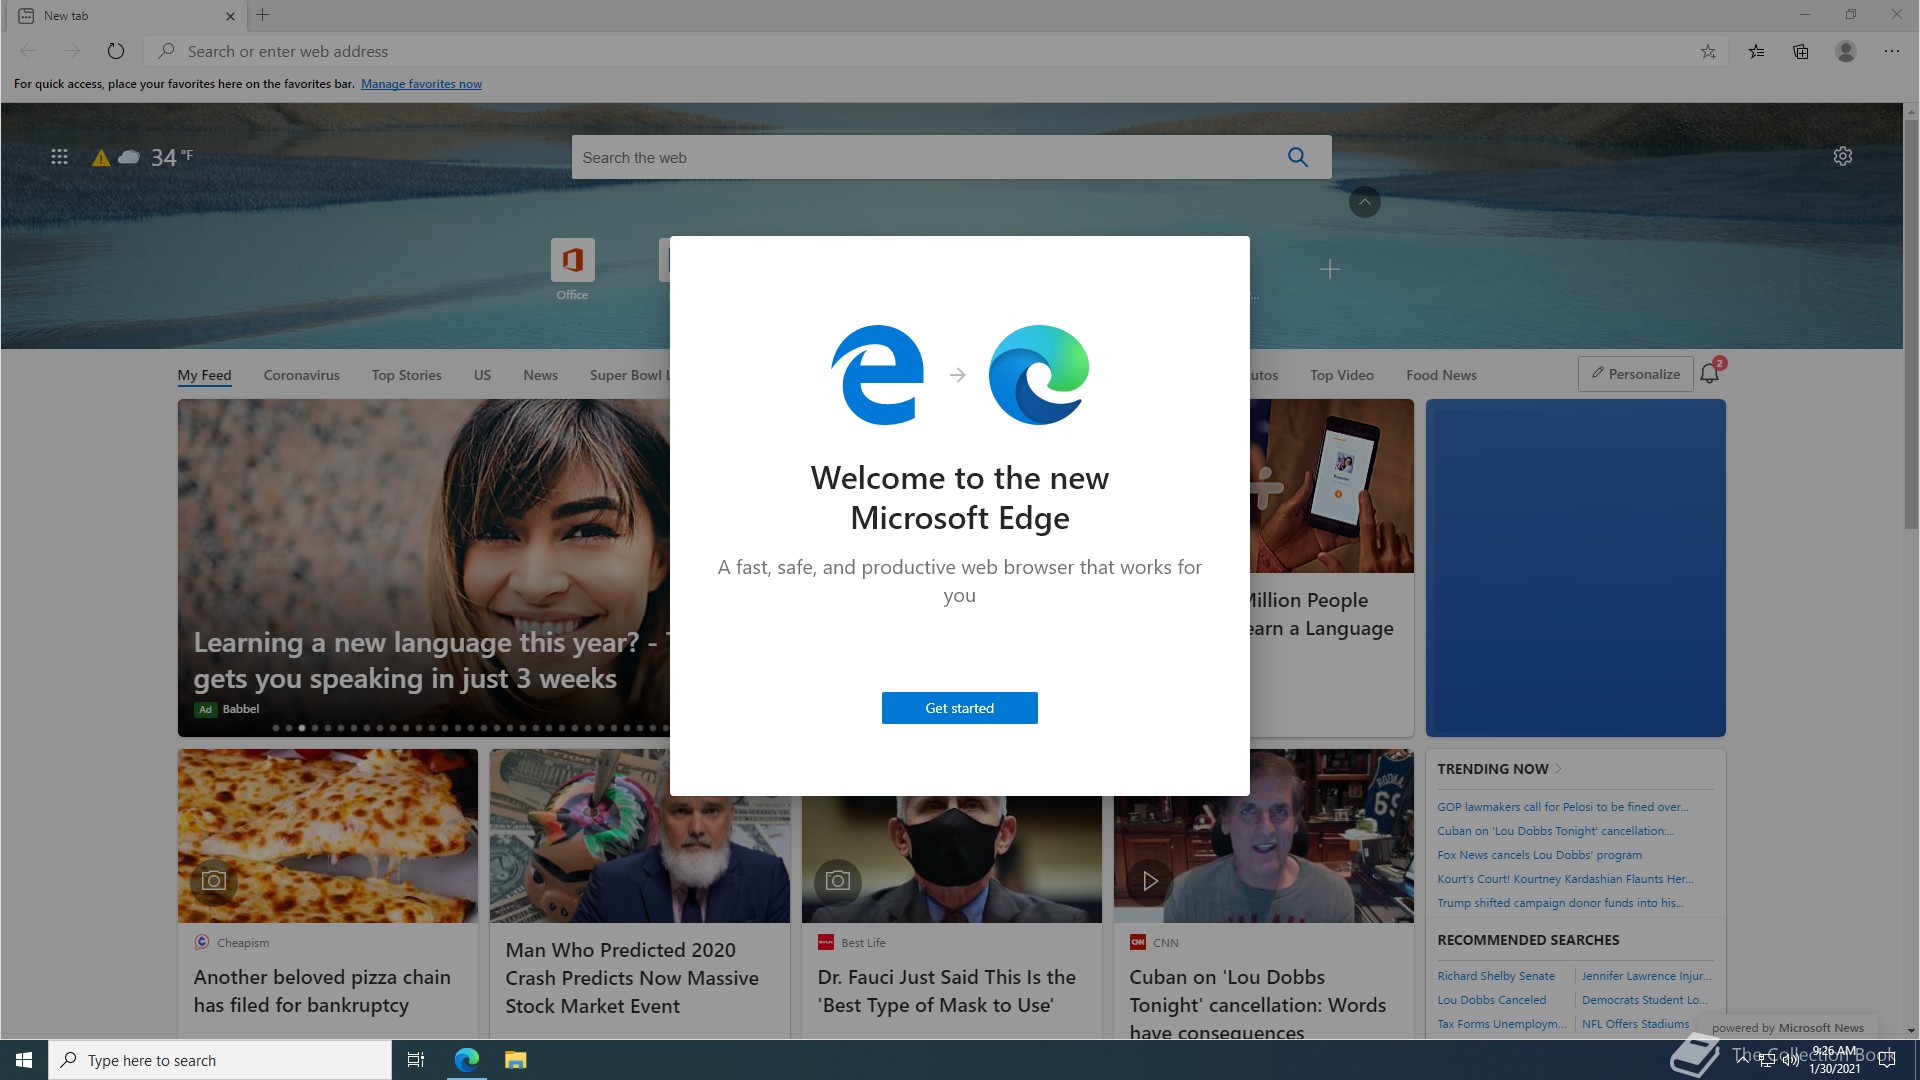This screenshot has width=1920, height=1080.
Task: Open the Office quick link tile
Action: pos(572,269)
